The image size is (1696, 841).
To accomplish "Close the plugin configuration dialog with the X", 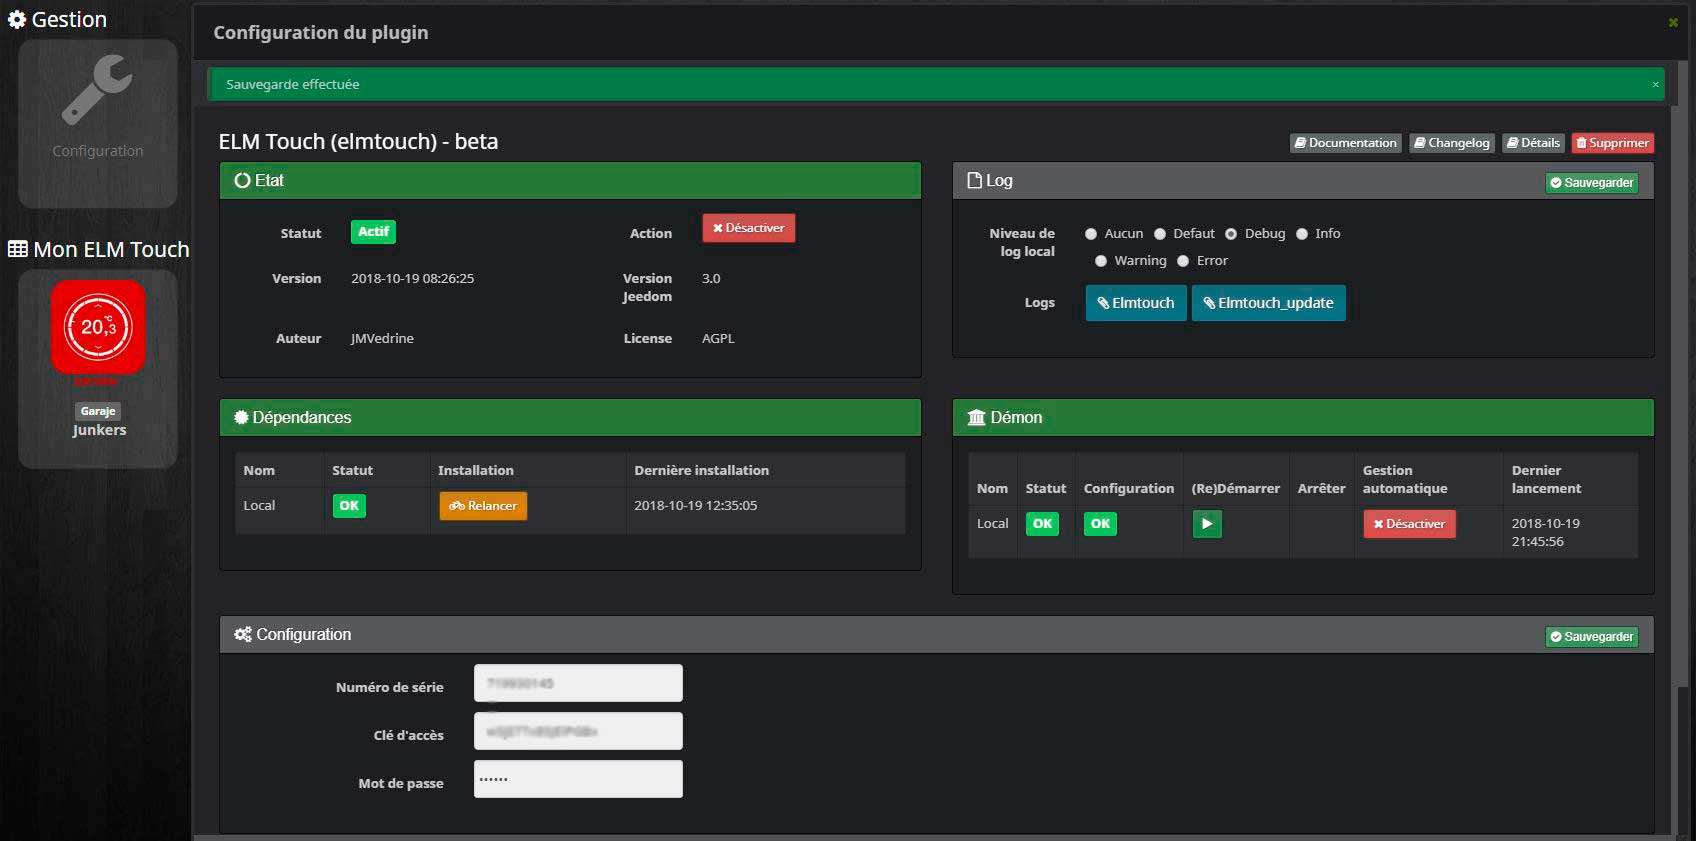I will click(1672, 22).
